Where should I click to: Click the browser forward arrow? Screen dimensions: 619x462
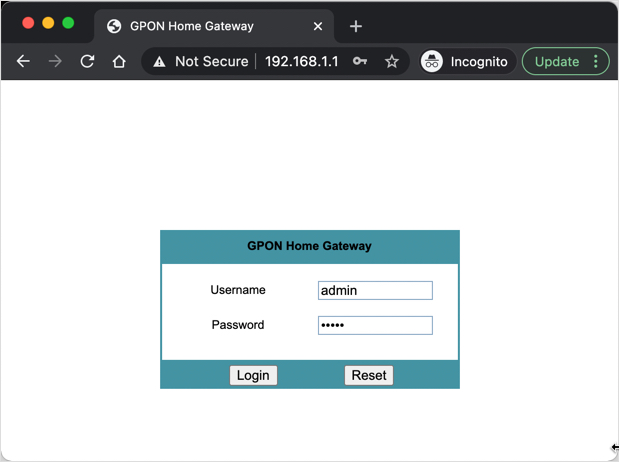pos(55,61)
